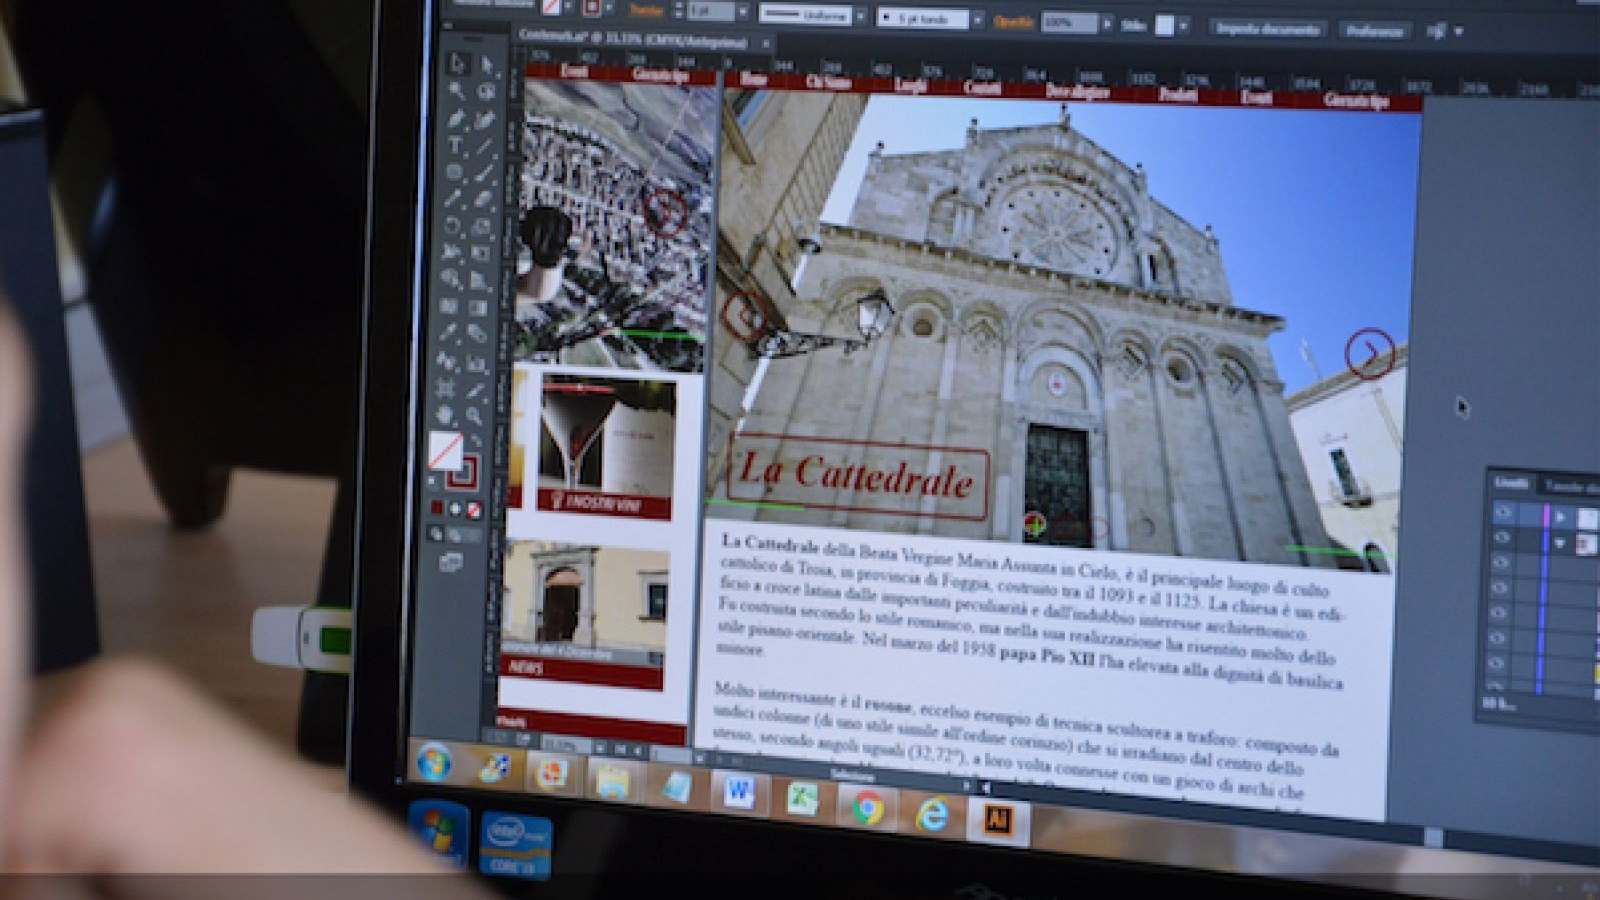Select the Hand tool
This screenshot has width=1600, height=900.
click(x=446, y=413)
